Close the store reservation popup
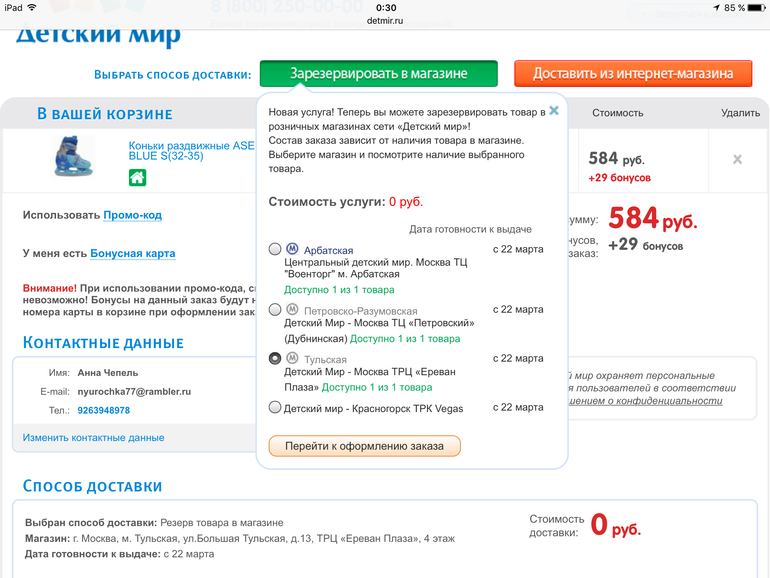The width and height of the screenshot is (770, 578). (x=553, y=110)
